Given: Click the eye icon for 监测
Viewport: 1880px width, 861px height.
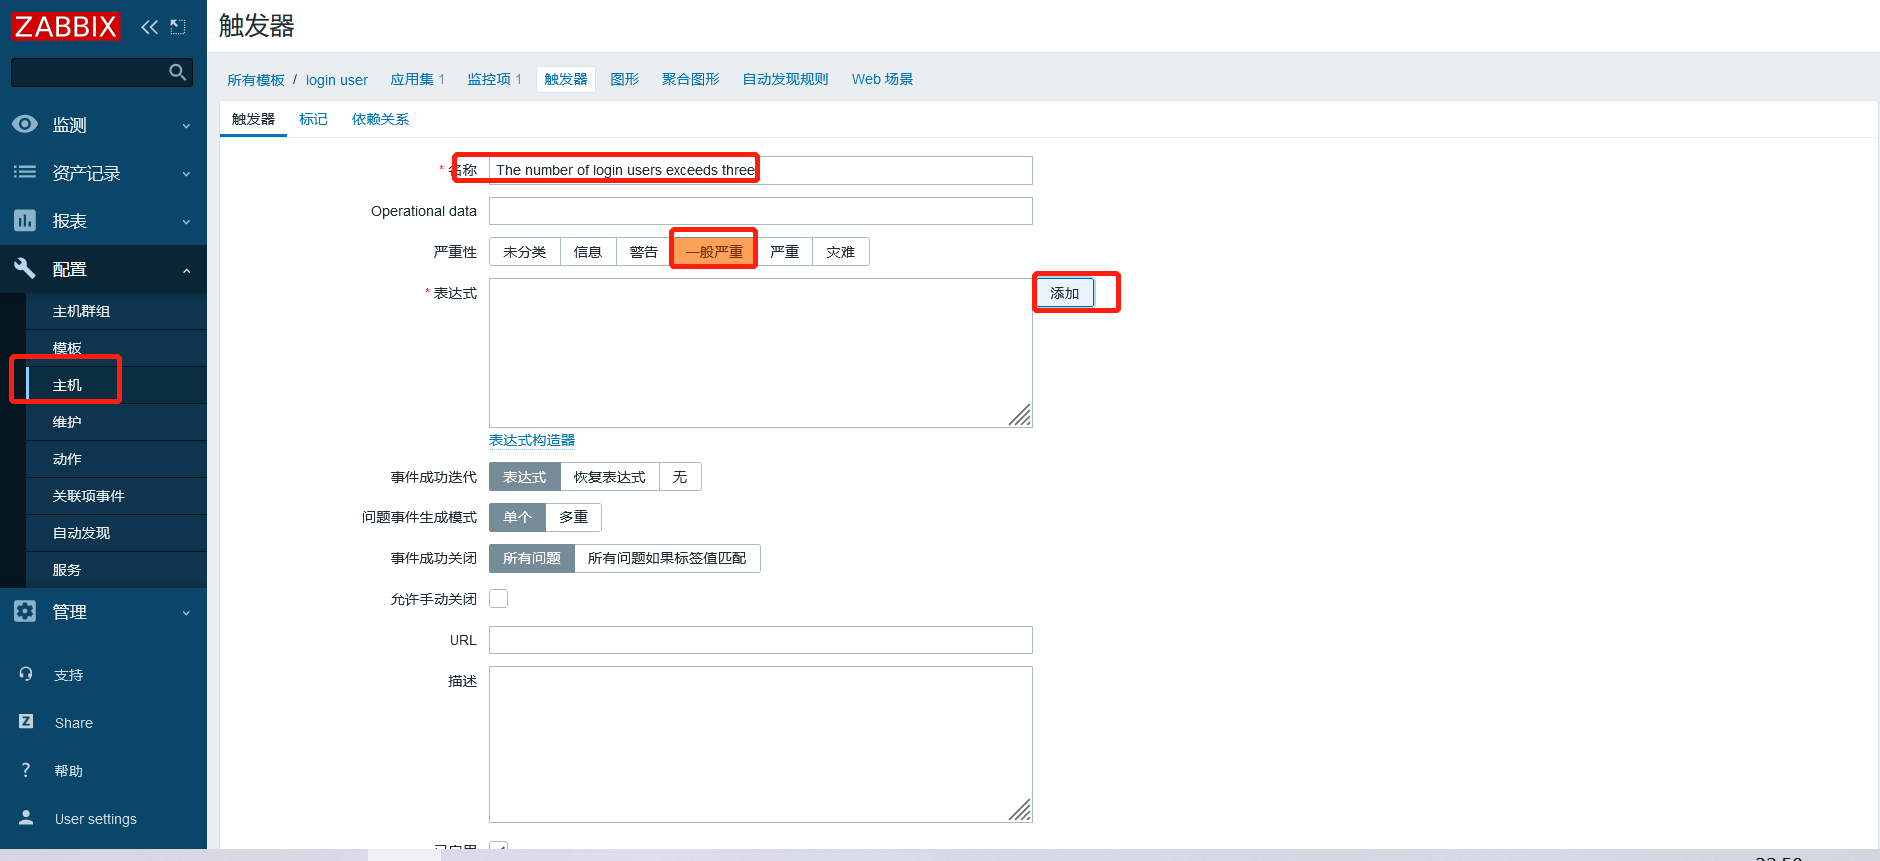Looking at the screenshot, I should point(25,124).
